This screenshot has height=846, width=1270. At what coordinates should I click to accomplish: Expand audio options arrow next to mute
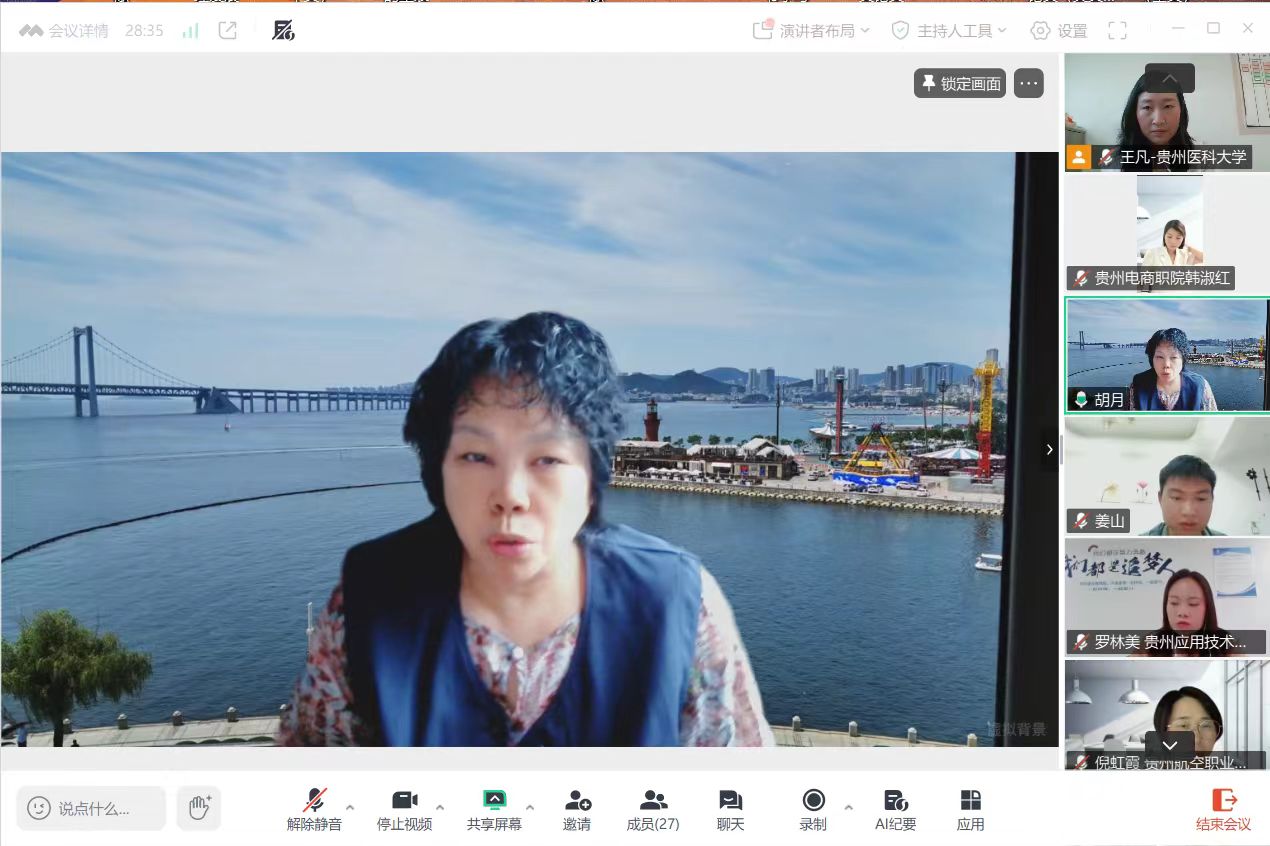point(350,807)
